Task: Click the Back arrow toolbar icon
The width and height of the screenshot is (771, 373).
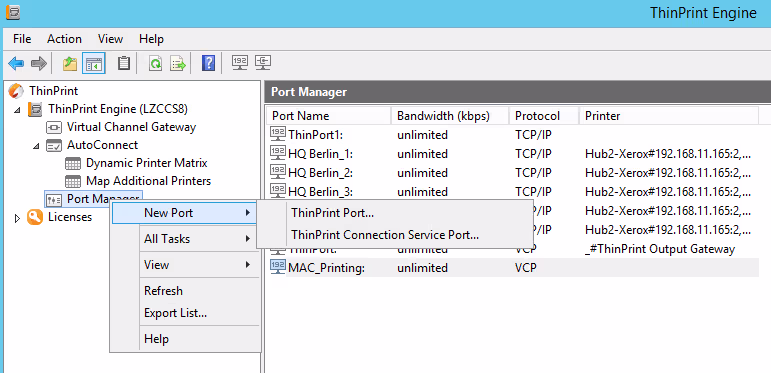Action: [x=16, y=63]
